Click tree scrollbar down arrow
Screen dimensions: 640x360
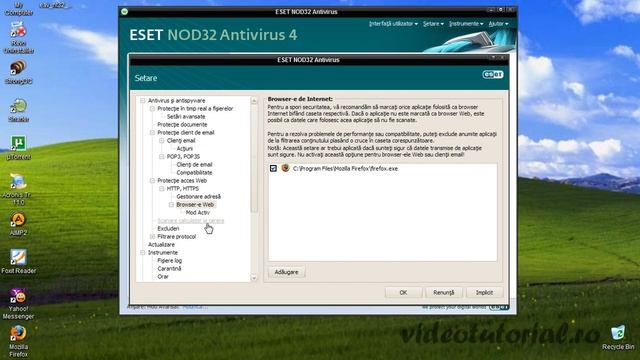pos(254,278)
